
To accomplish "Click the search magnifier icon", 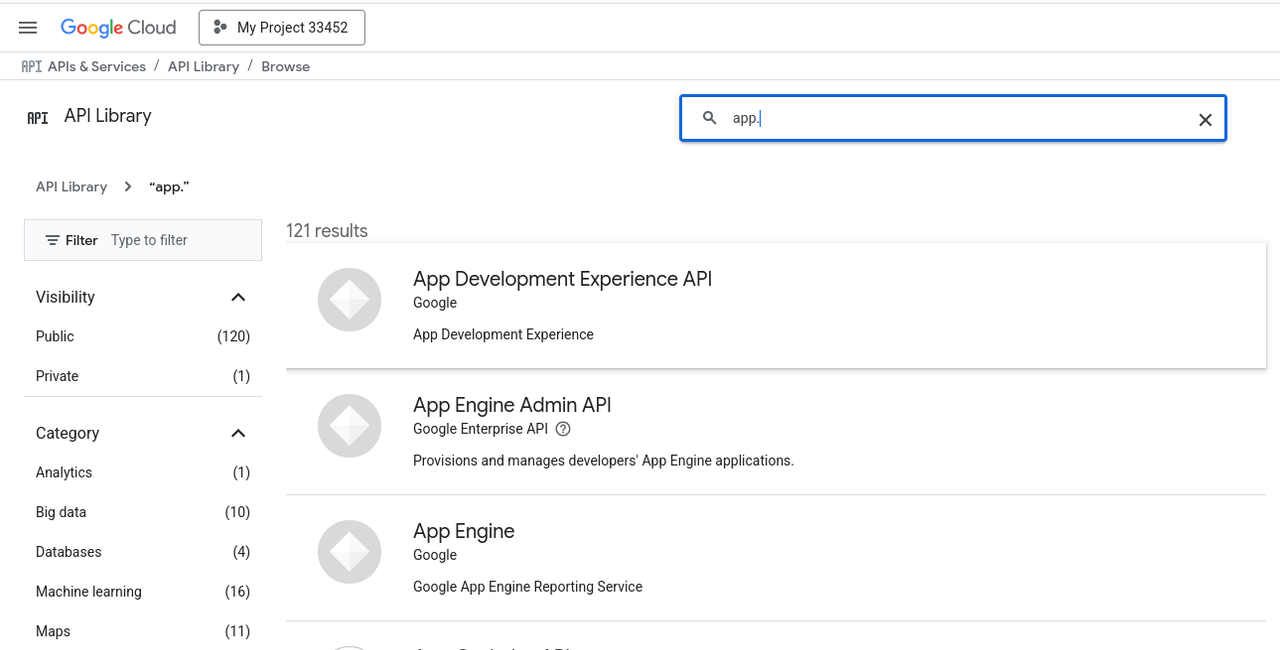I will [x=710, y=118].
